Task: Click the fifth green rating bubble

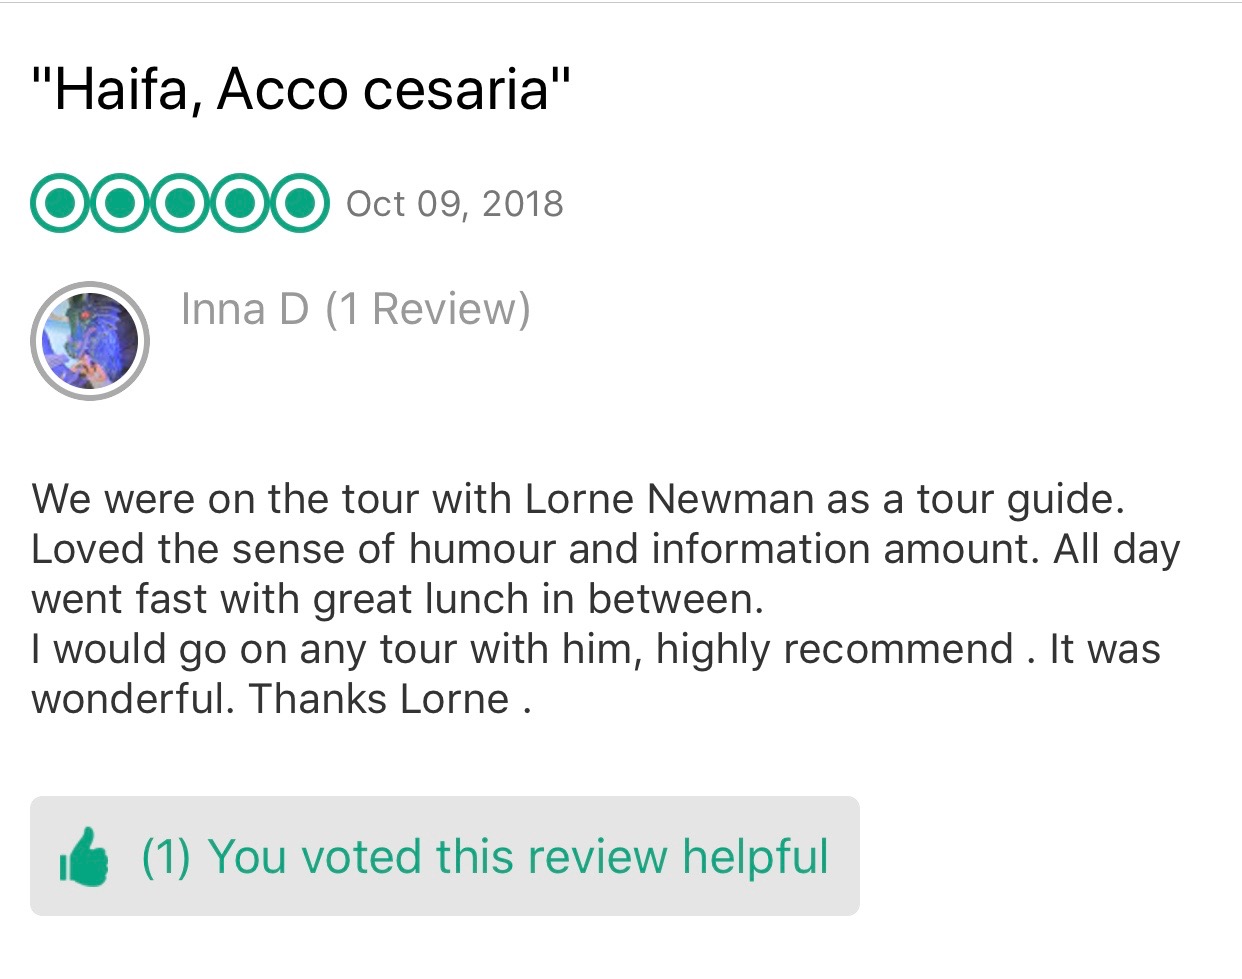Action: coord(297,204)
